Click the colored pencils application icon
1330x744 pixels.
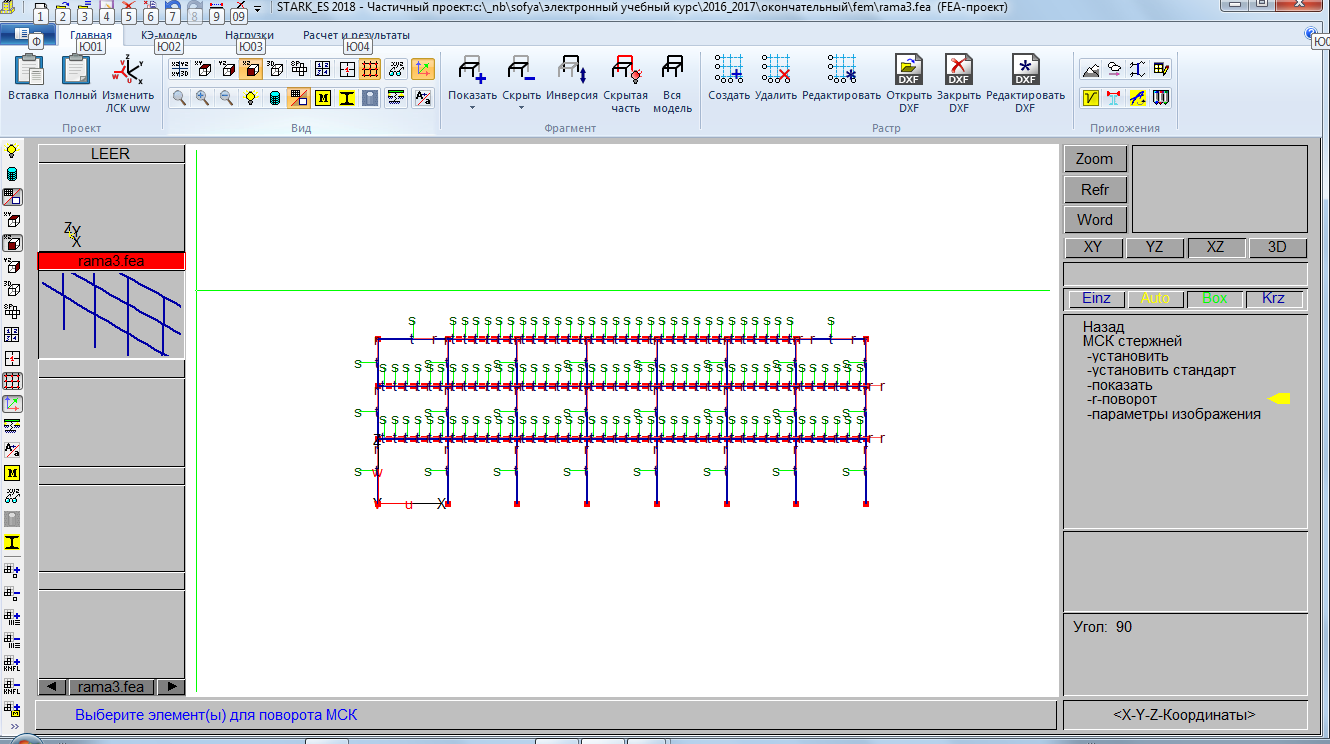click(1161, 98)
